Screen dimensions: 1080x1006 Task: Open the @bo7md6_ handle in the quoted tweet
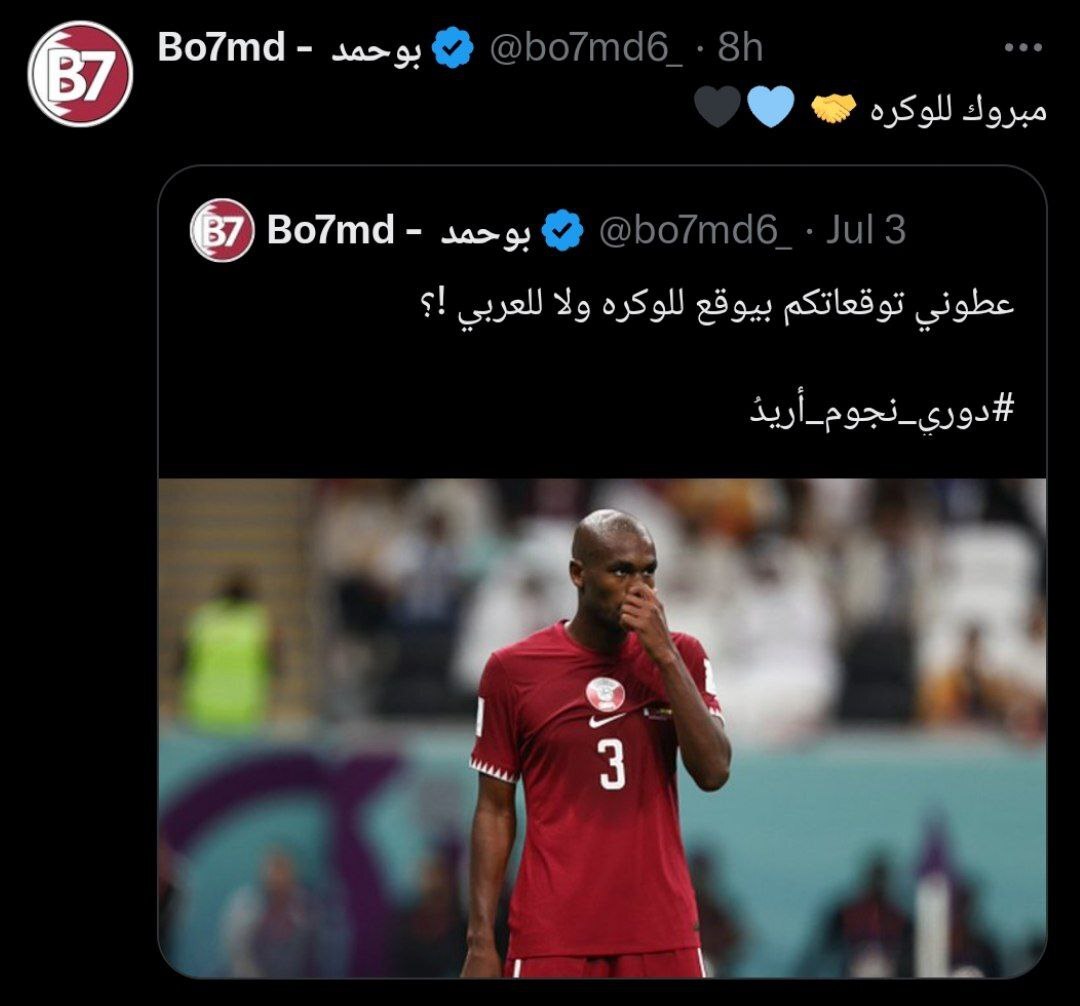[696, 230]
